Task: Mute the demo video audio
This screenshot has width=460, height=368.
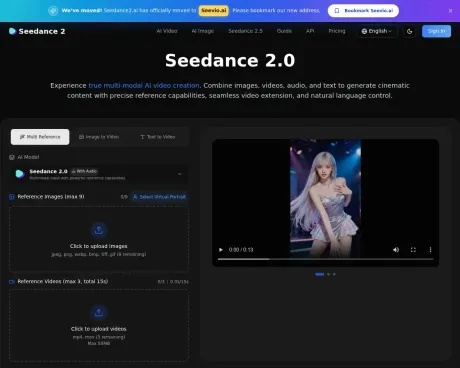Action: 396,250
